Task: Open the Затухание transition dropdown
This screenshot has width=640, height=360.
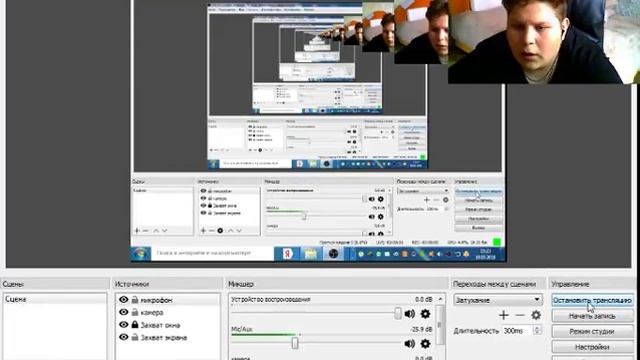Action: pos(498,300)
